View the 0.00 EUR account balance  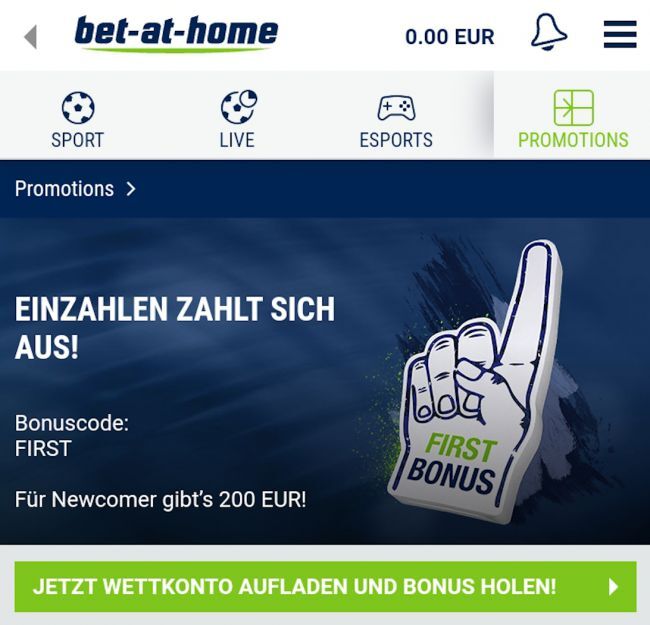click(450, 37)
